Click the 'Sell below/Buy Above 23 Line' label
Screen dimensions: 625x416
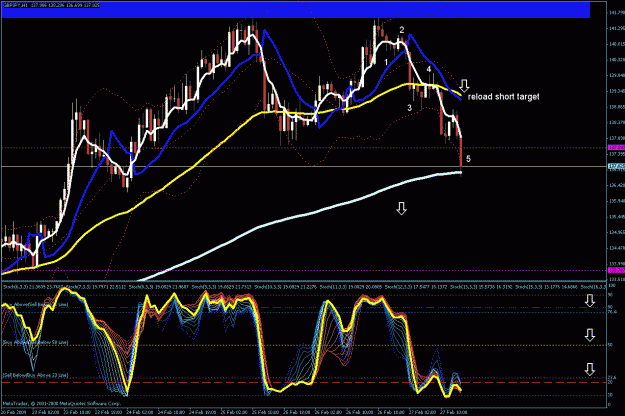(35, 375)
